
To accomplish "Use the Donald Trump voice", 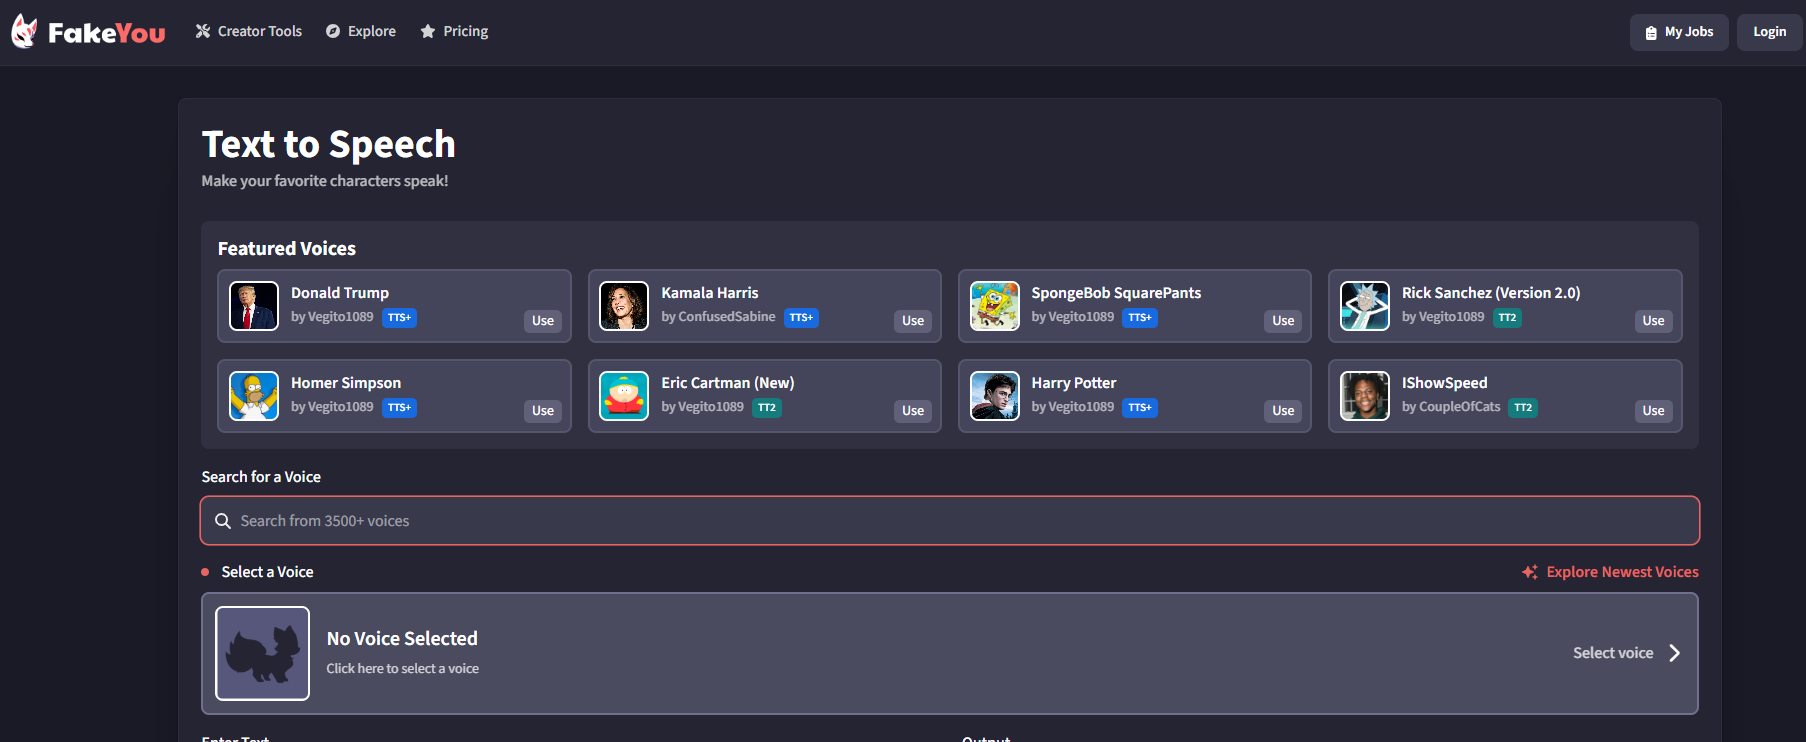I will (543, 321).
